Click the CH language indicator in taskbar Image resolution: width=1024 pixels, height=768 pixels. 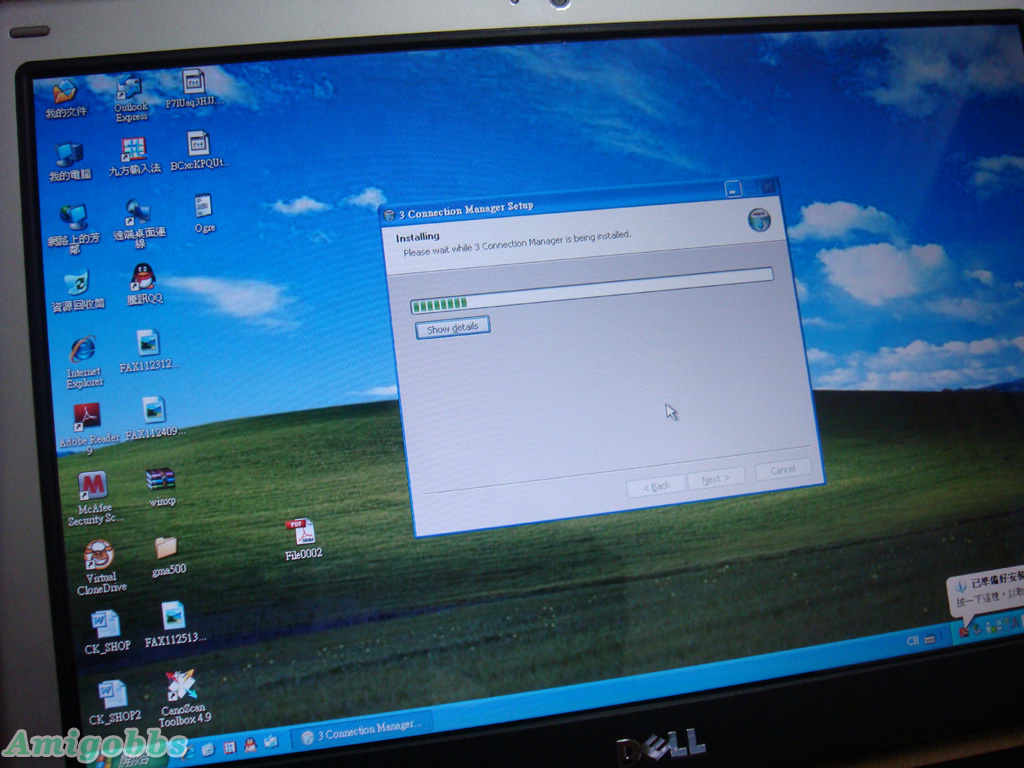click(x=913, y=640)
